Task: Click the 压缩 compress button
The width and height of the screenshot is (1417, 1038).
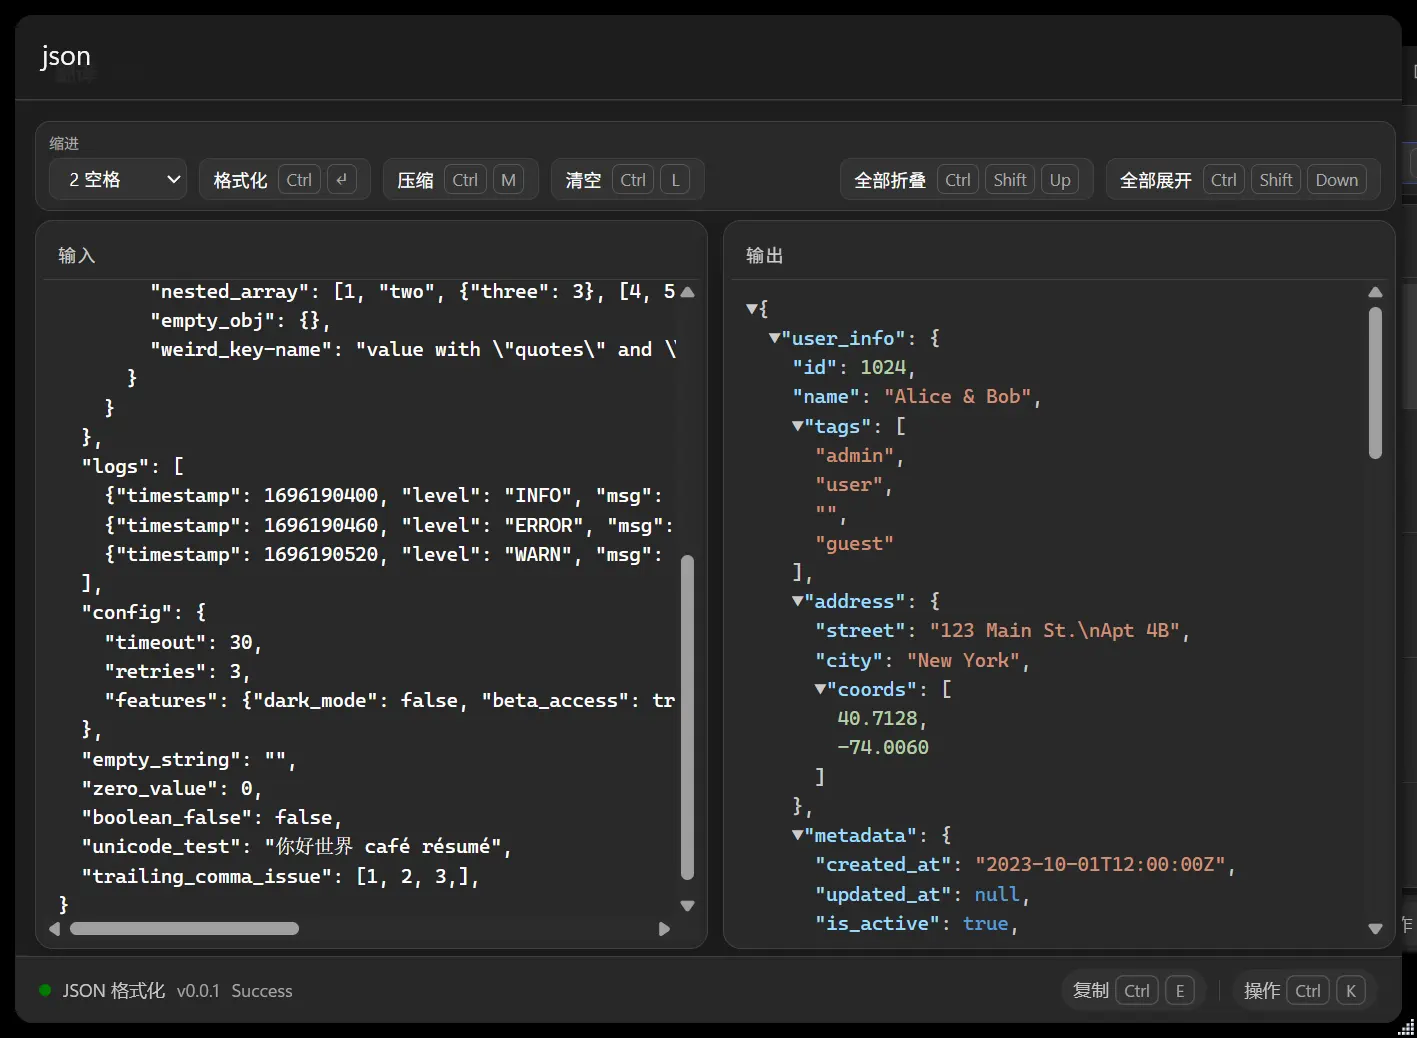Action: (460, 180)
